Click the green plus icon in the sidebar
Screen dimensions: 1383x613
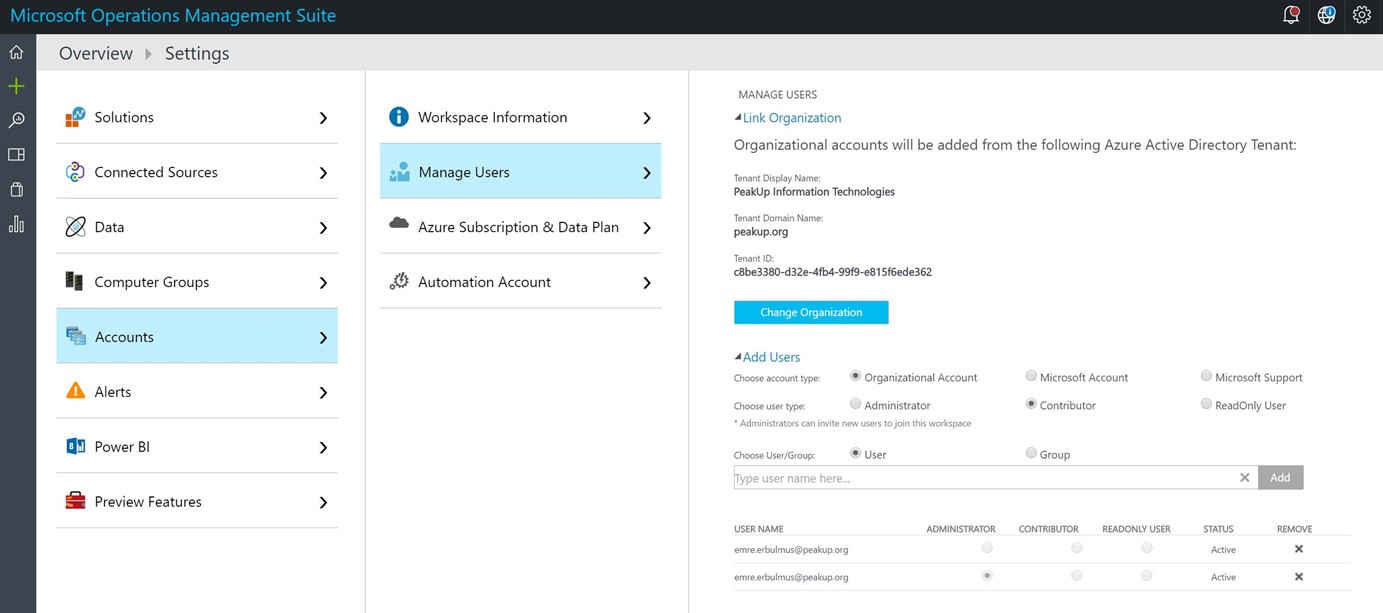(x=16, y=86)
